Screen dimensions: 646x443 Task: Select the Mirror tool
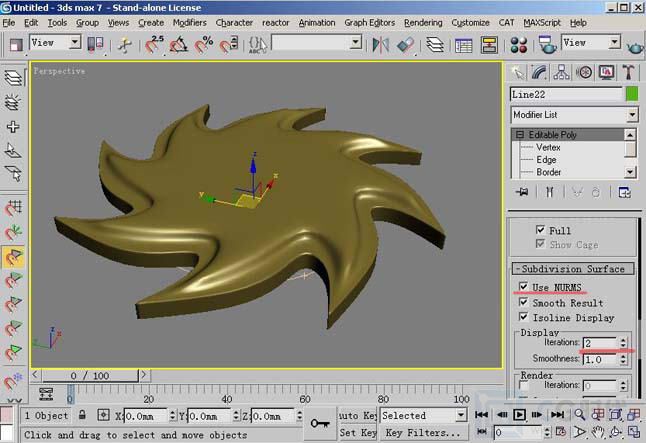[x=380, y=45]
